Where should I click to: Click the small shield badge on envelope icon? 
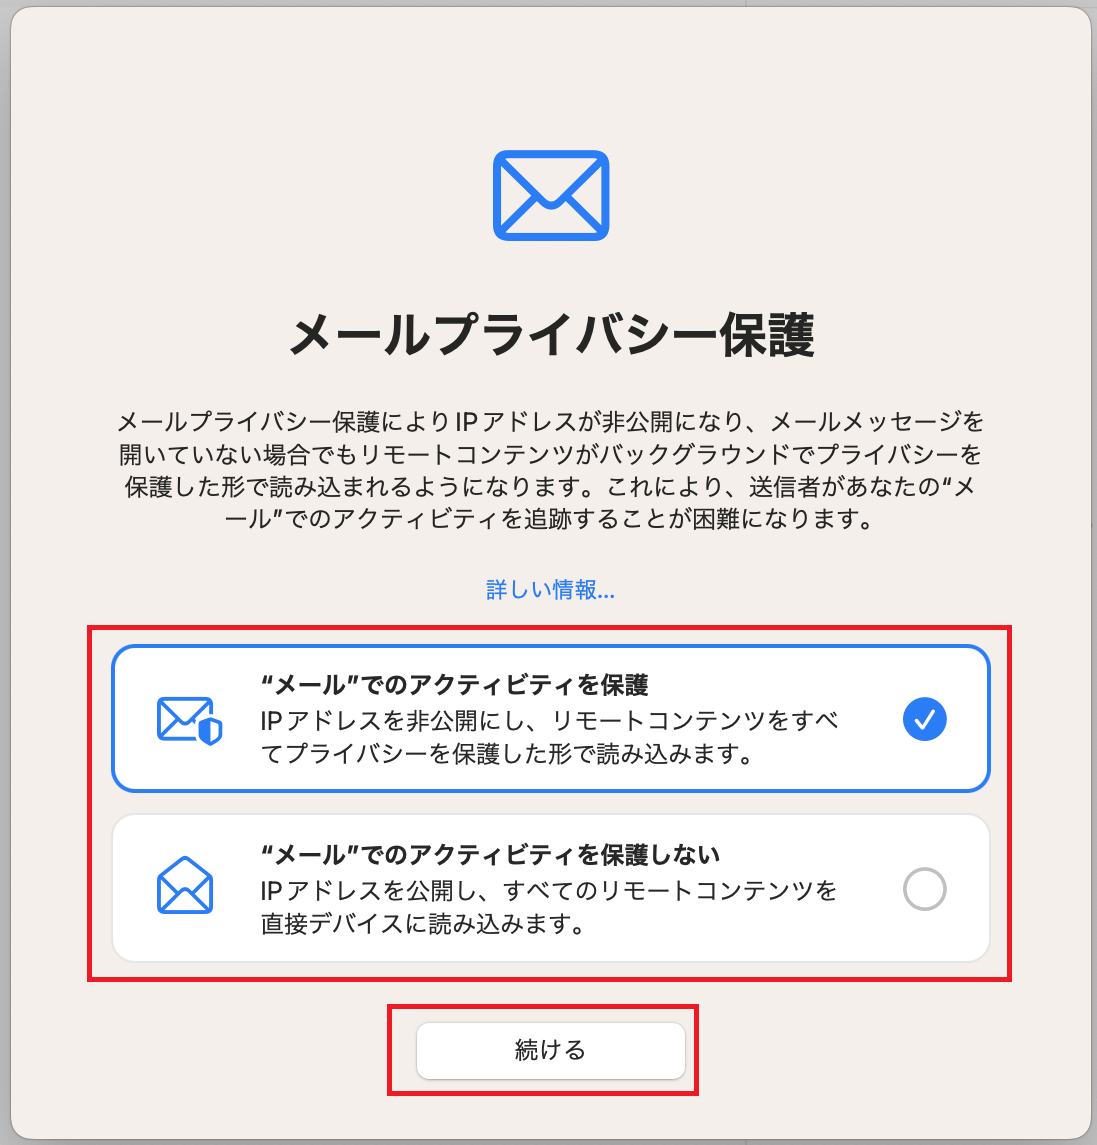[210, 730]
